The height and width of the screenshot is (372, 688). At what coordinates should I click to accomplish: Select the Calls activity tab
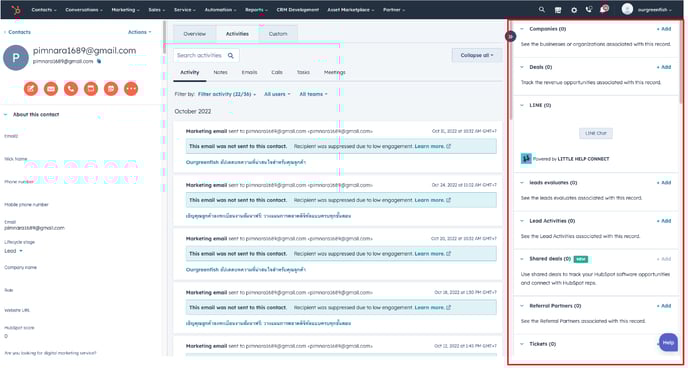click(277, 72)
